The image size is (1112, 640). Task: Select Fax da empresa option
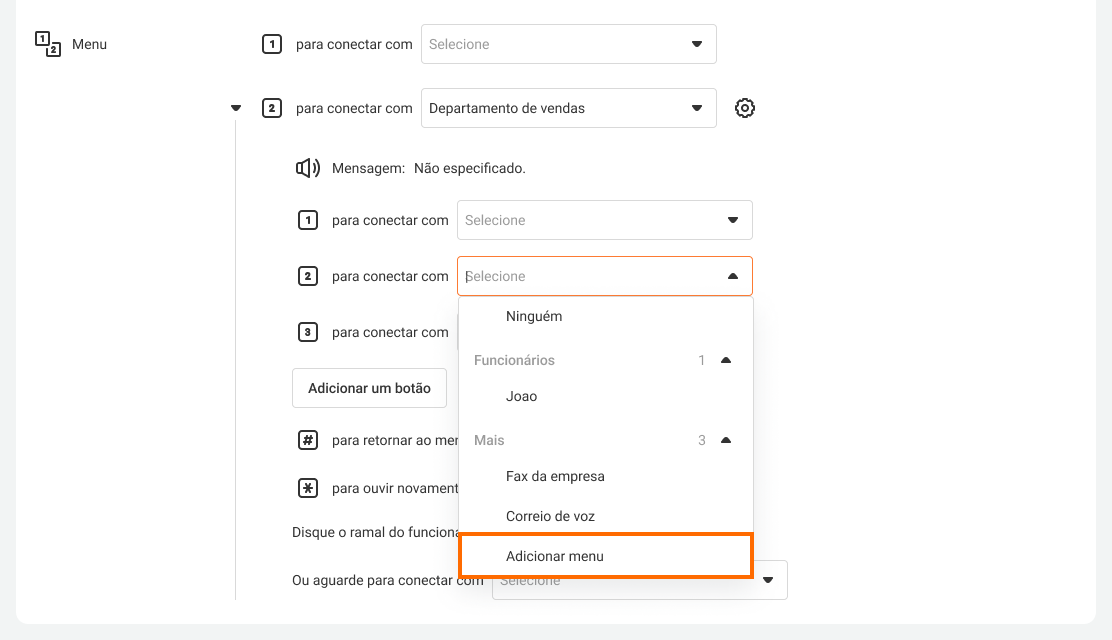click(x=555, y=476)
